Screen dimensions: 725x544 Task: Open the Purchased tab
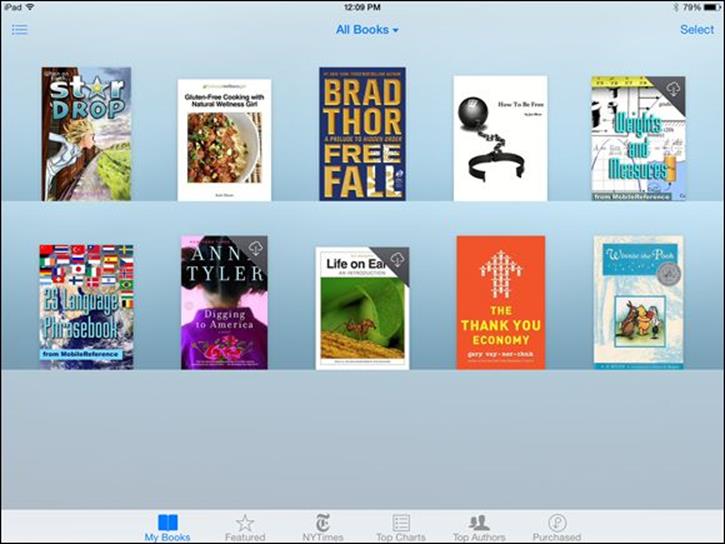(x=557, y=527)
